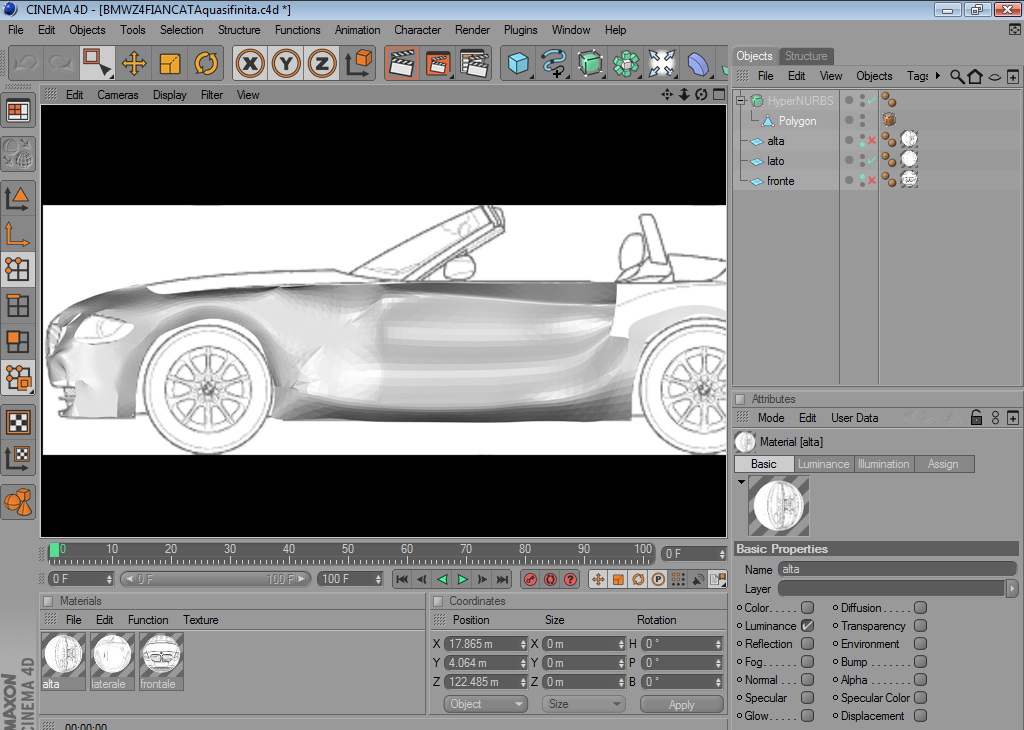Click frame 50 on the timeline ruler
Image resolution: width=1024 pixels, height=730 pixels.
tap(347, 551)
